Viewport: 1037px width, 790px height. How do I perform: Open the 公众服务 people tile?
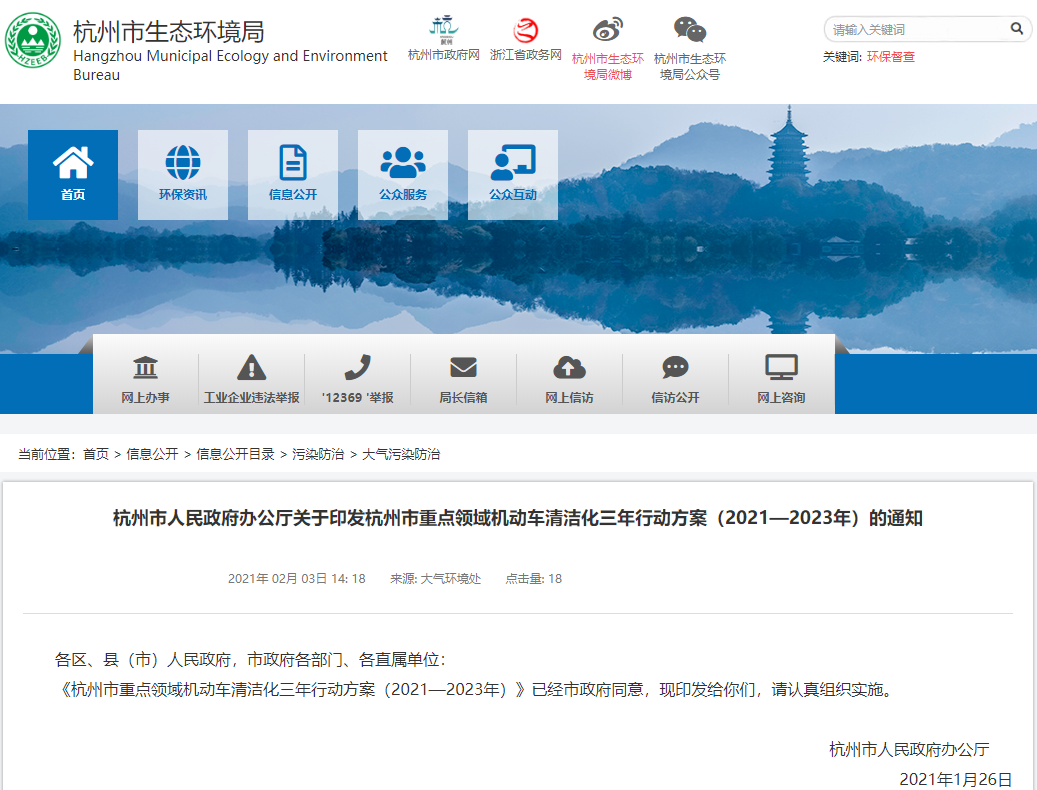click(x=403, y=174)
